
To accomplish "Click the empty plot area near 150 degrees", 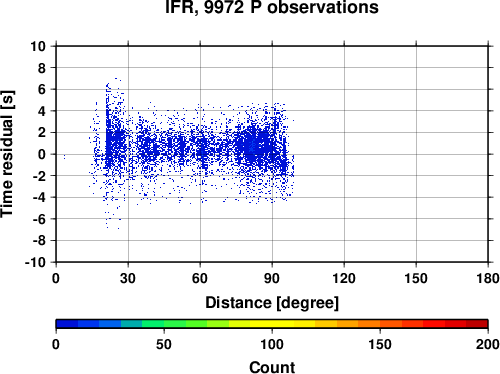I will [416, 154].
